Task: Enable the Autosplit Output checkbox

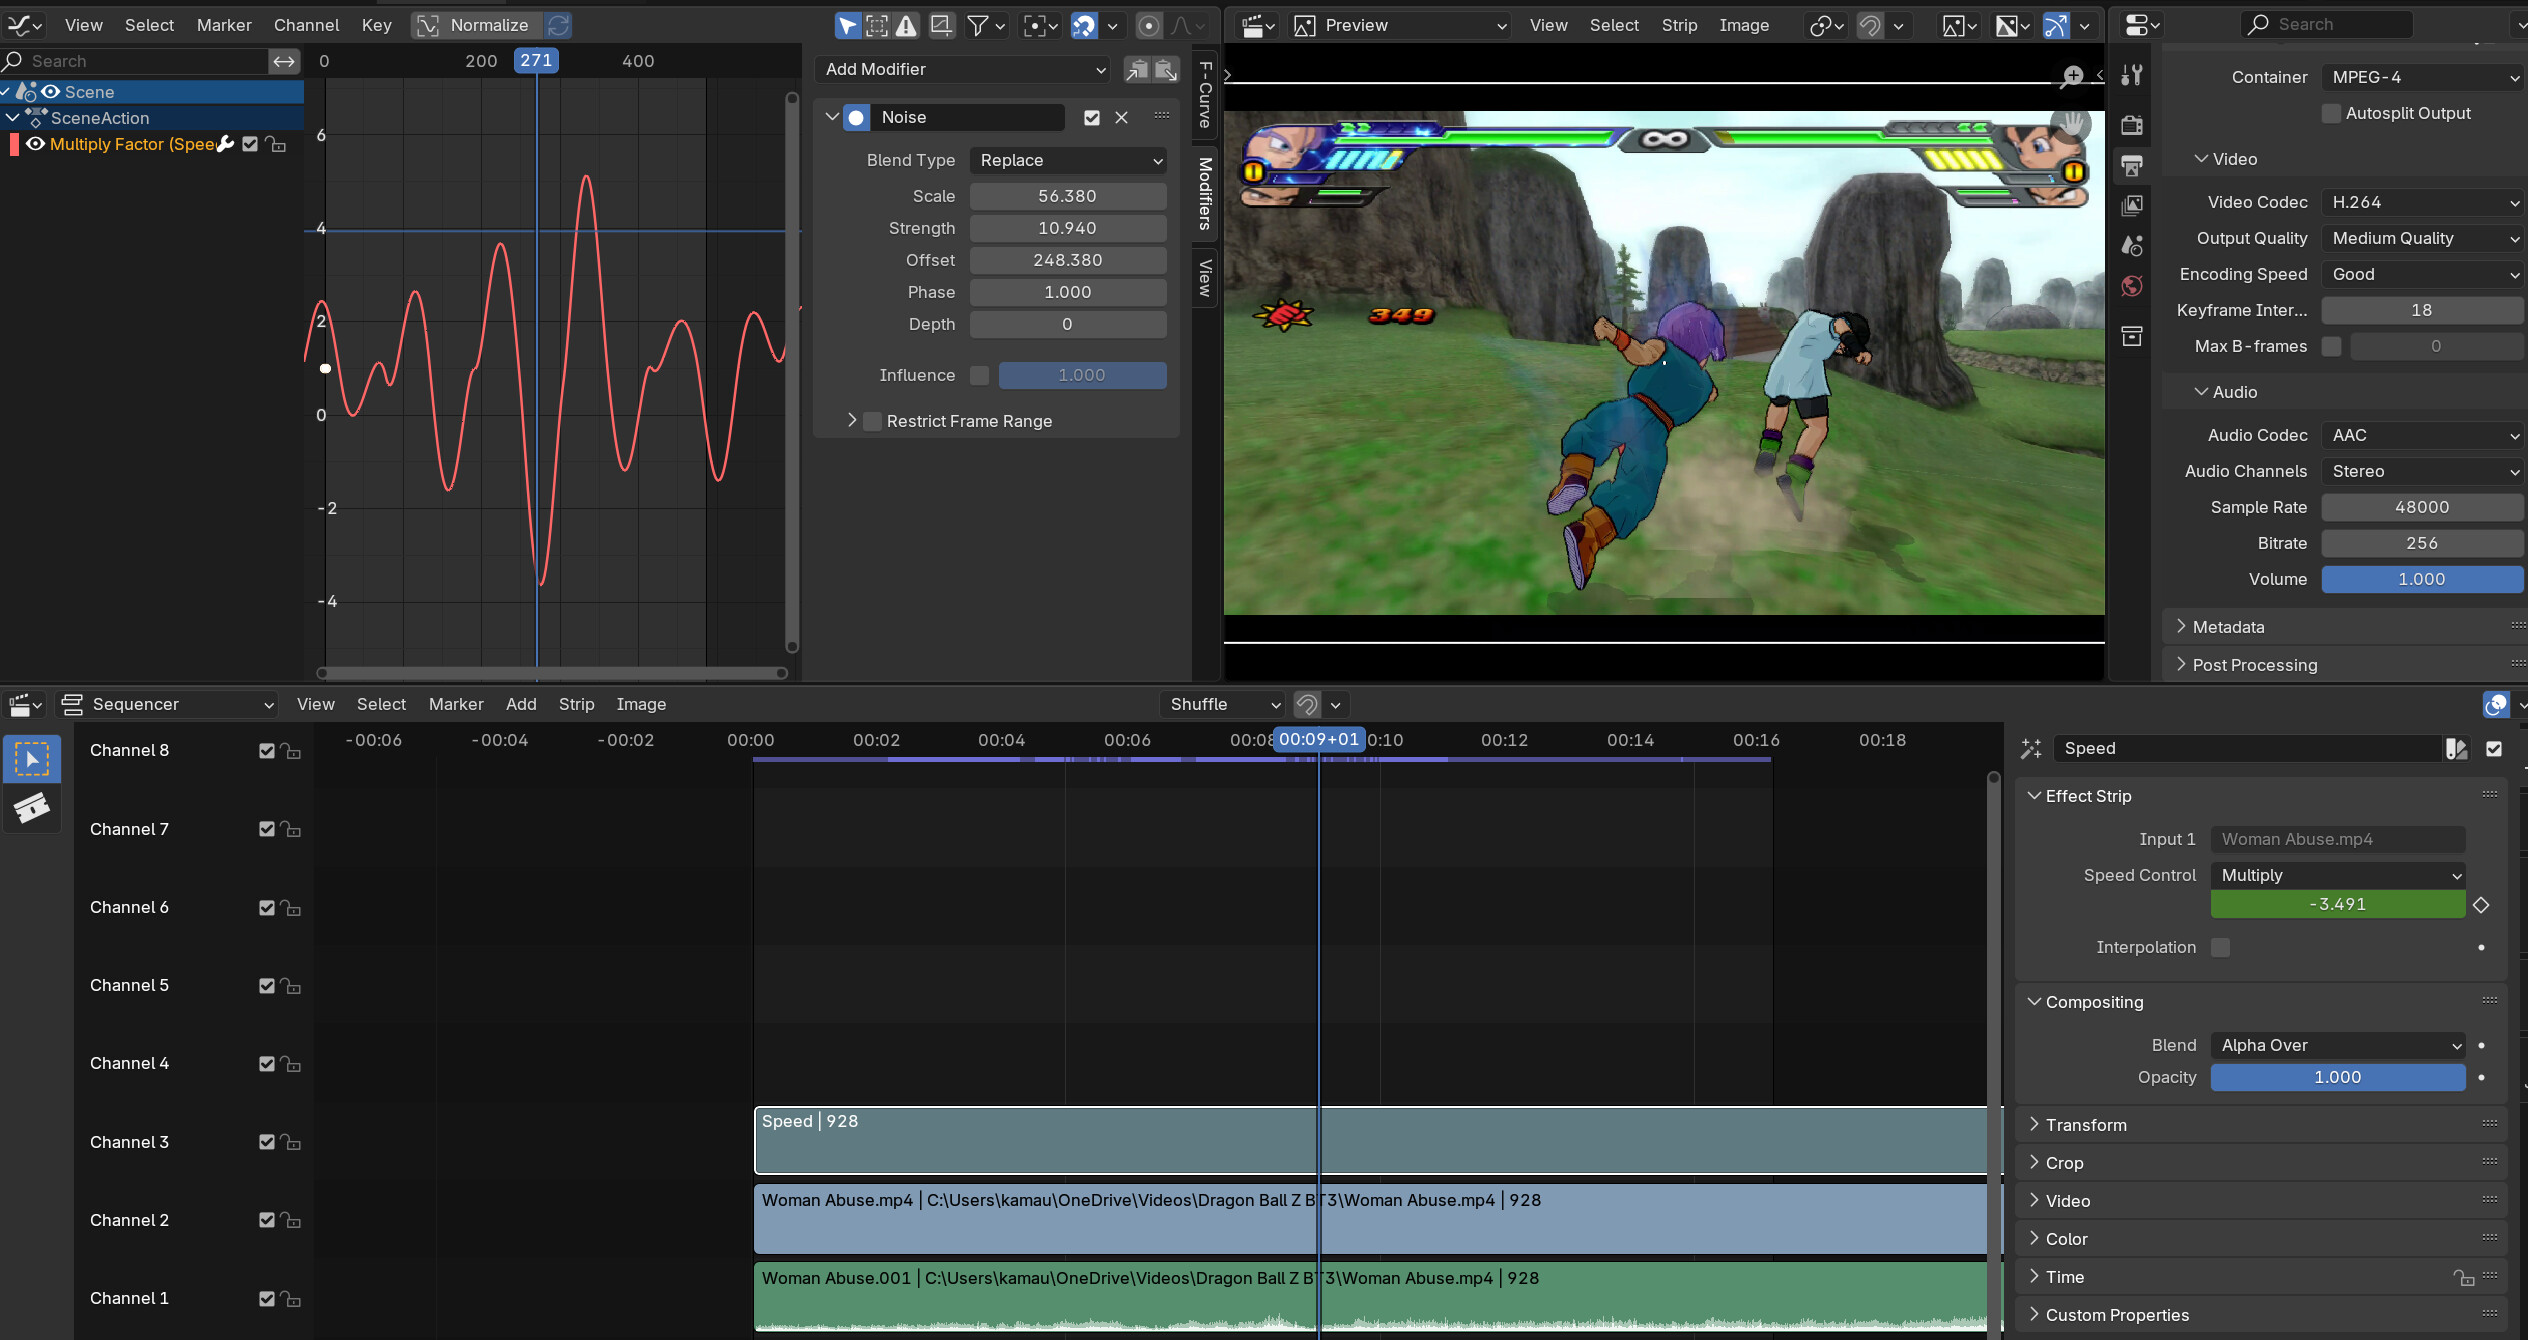Action: (2332, 114)
